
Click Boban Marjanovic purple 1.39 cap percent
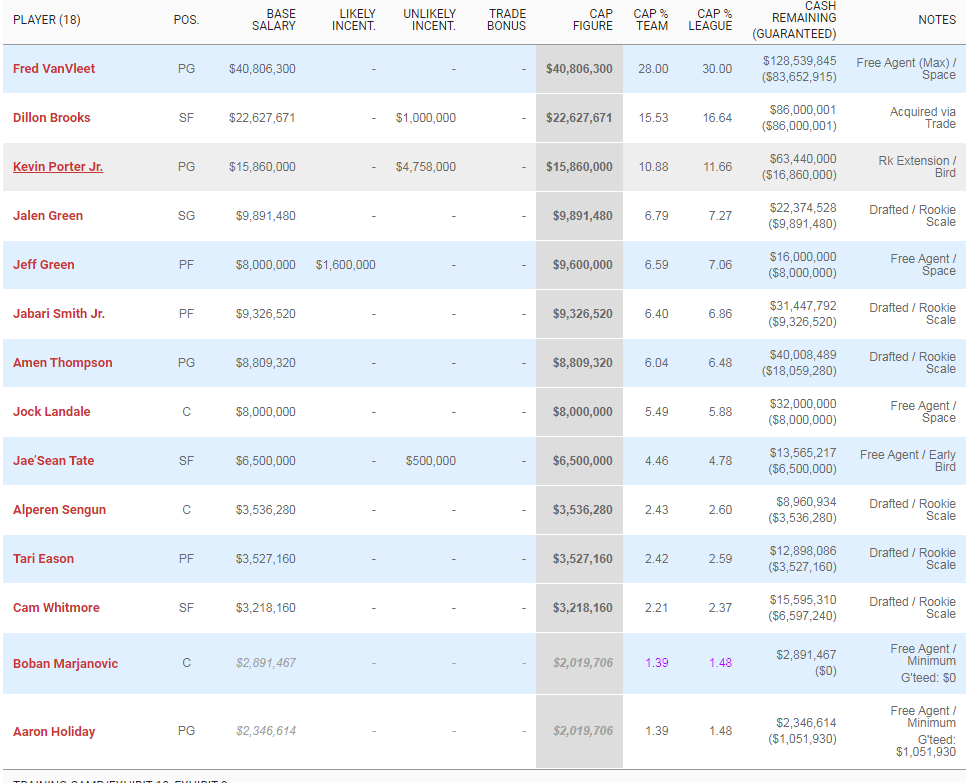[x=657, y=663]
